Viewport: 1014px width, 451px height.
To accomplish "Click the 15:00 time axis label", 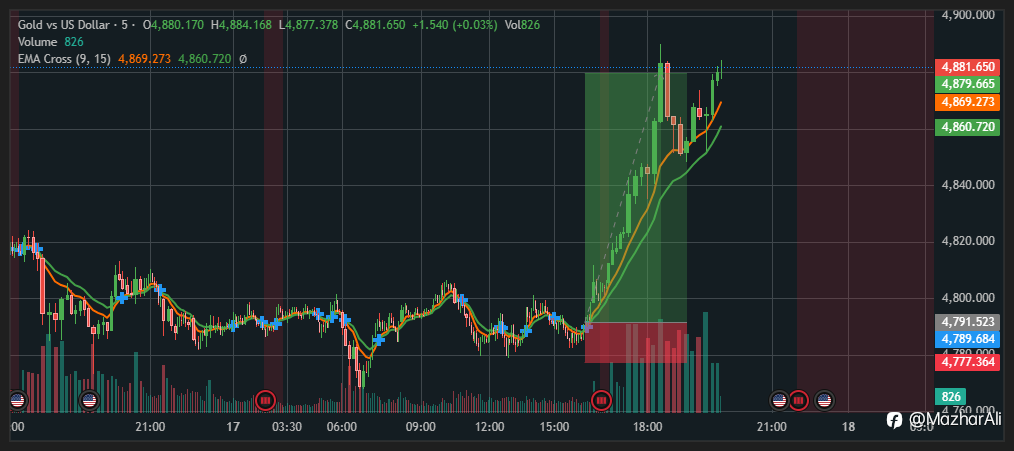I will click(554, 427).
